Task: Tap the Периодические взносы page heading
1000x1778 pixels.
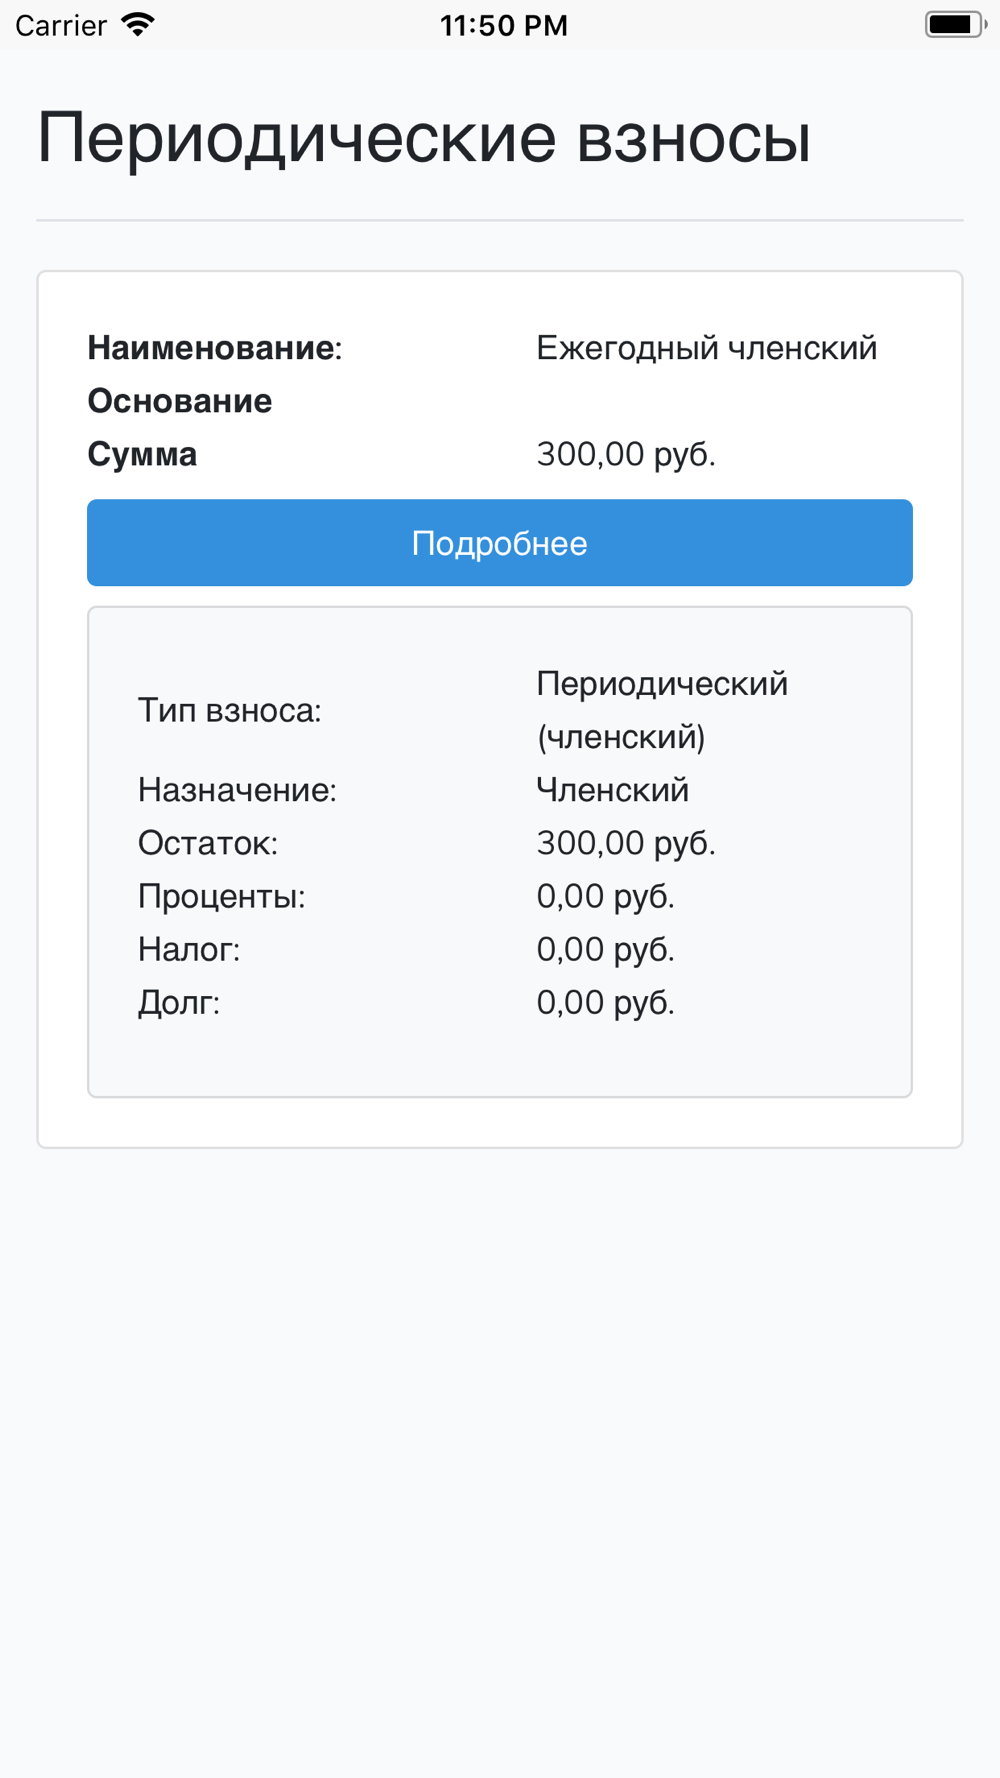Action: 424,138
